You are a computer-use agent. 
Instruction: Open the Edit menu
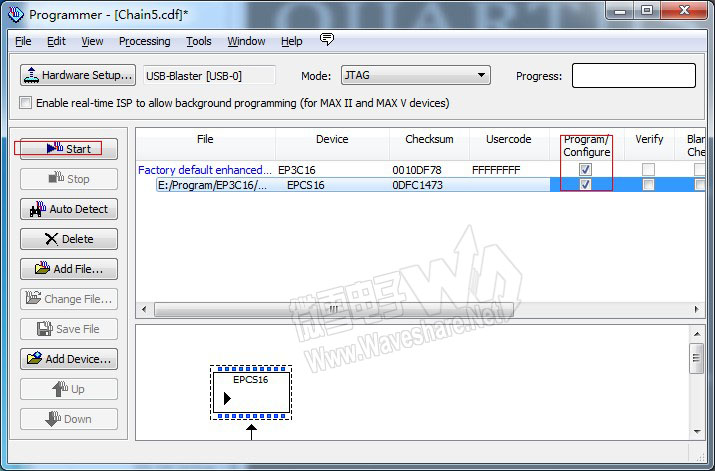[x=56, y=41]
